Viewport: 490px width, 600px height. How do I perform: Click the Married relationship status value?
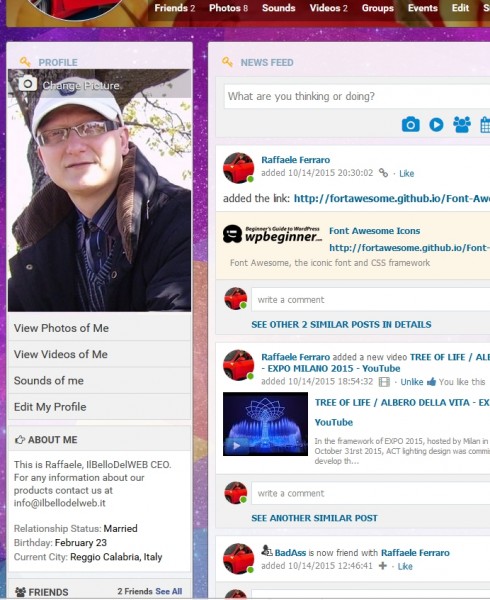(120, 528)
